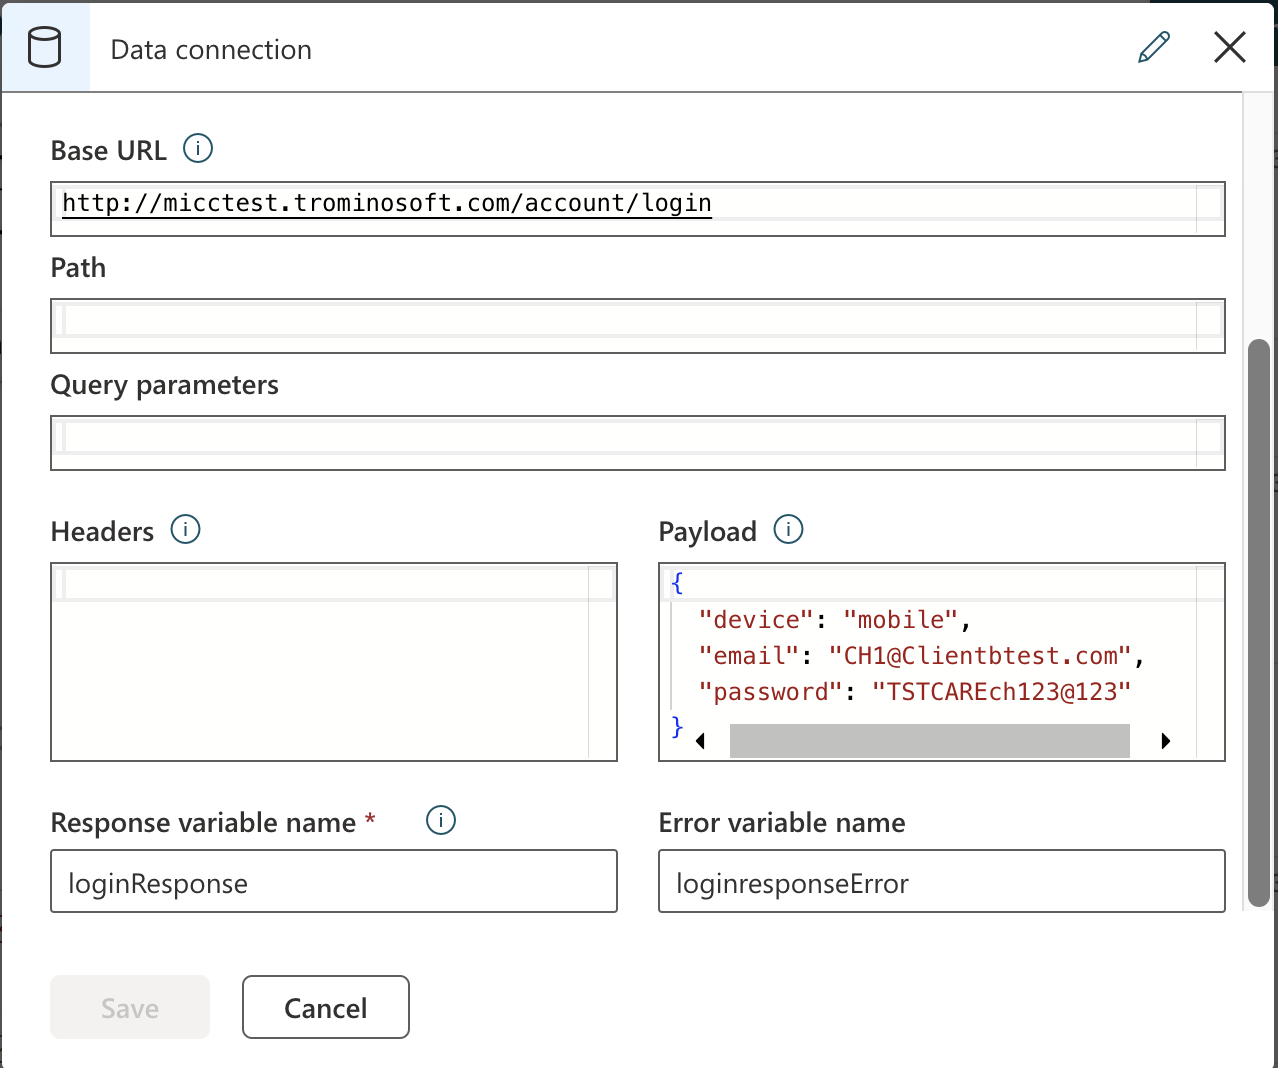The width and height of the screenshot is (1278, 1068).
Task: Click the Data connection database icon
Action: [46, 46]
